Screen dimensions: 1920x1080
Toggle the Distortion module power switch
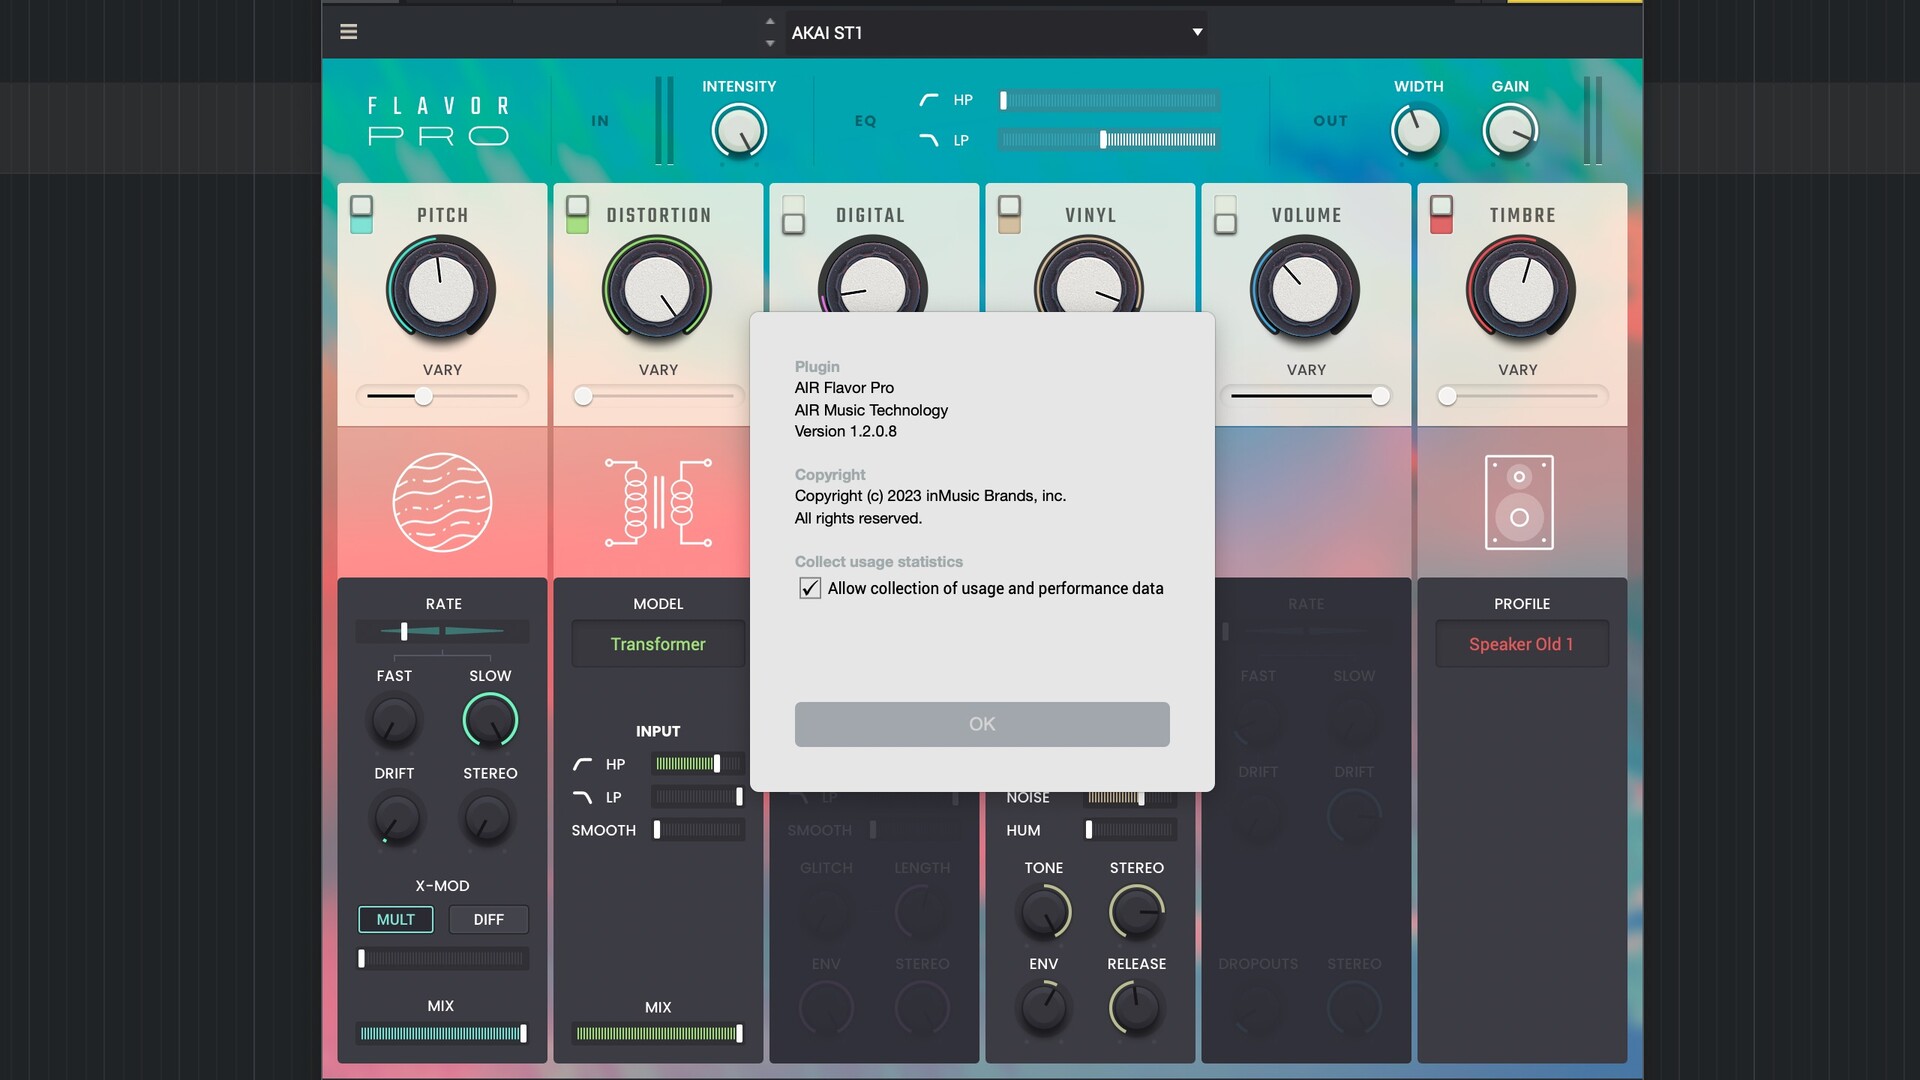[x=577, y=214]
